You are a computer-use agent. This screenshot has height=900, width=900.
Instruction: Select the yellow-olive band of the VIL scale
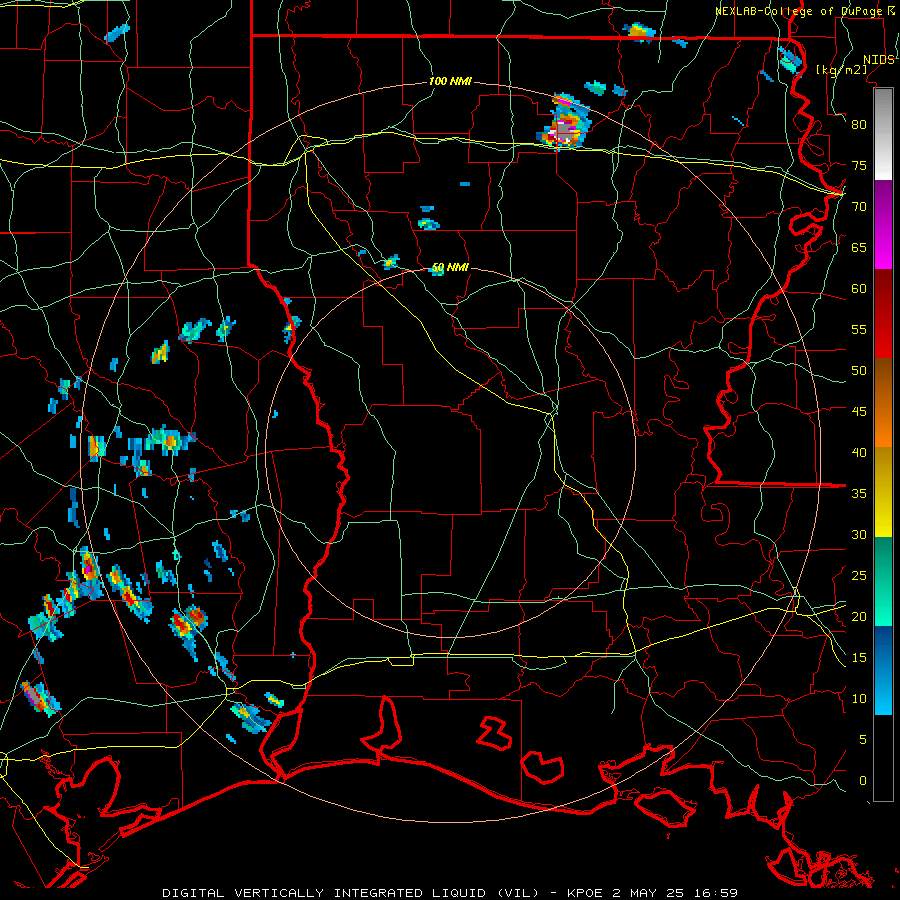[883, 492]
